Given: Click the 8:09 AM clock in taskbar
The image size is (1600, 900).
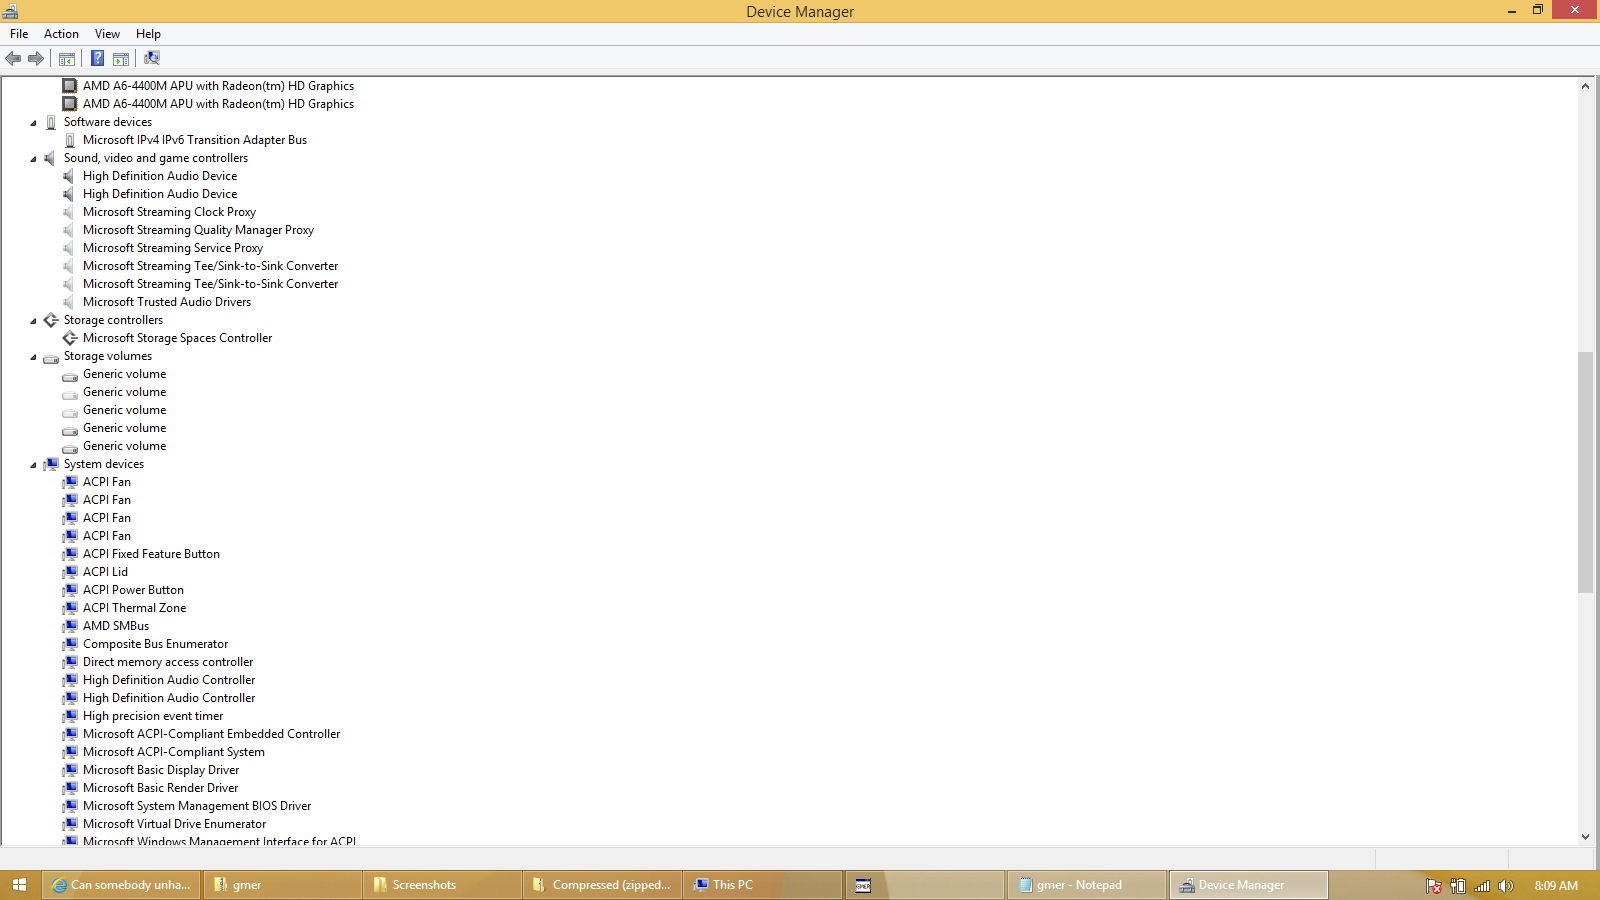Looking at the screenshot, I should click(1556, 886).
